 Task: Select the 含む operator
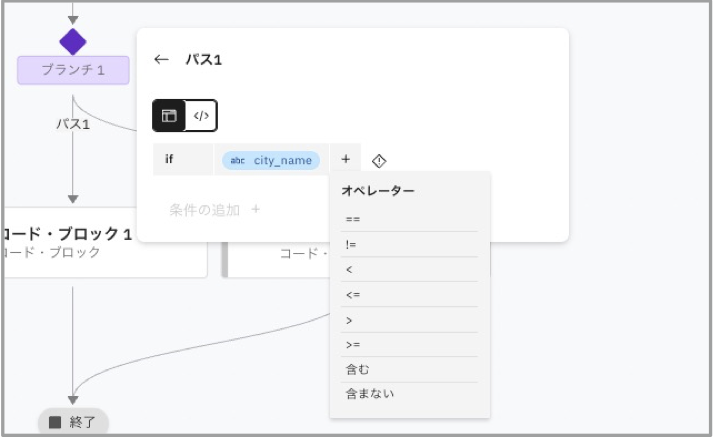coord(357,369)
